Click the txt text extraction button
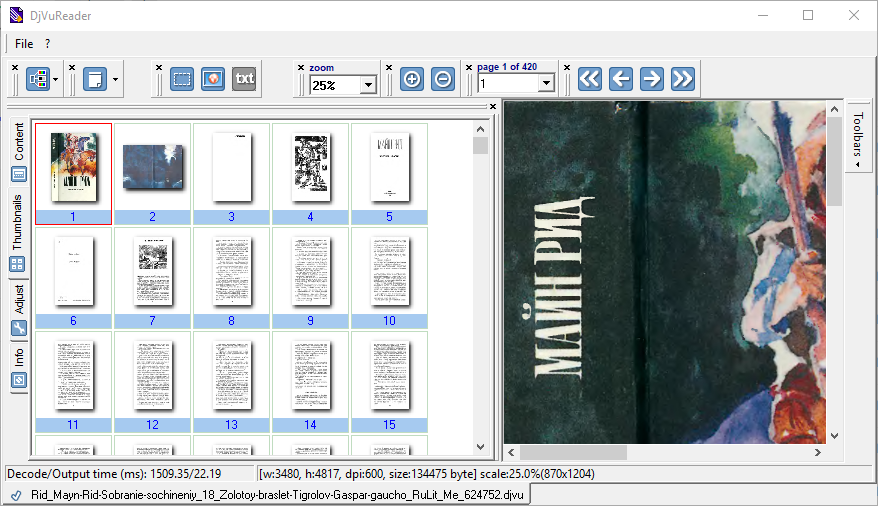 coord(244,79)
